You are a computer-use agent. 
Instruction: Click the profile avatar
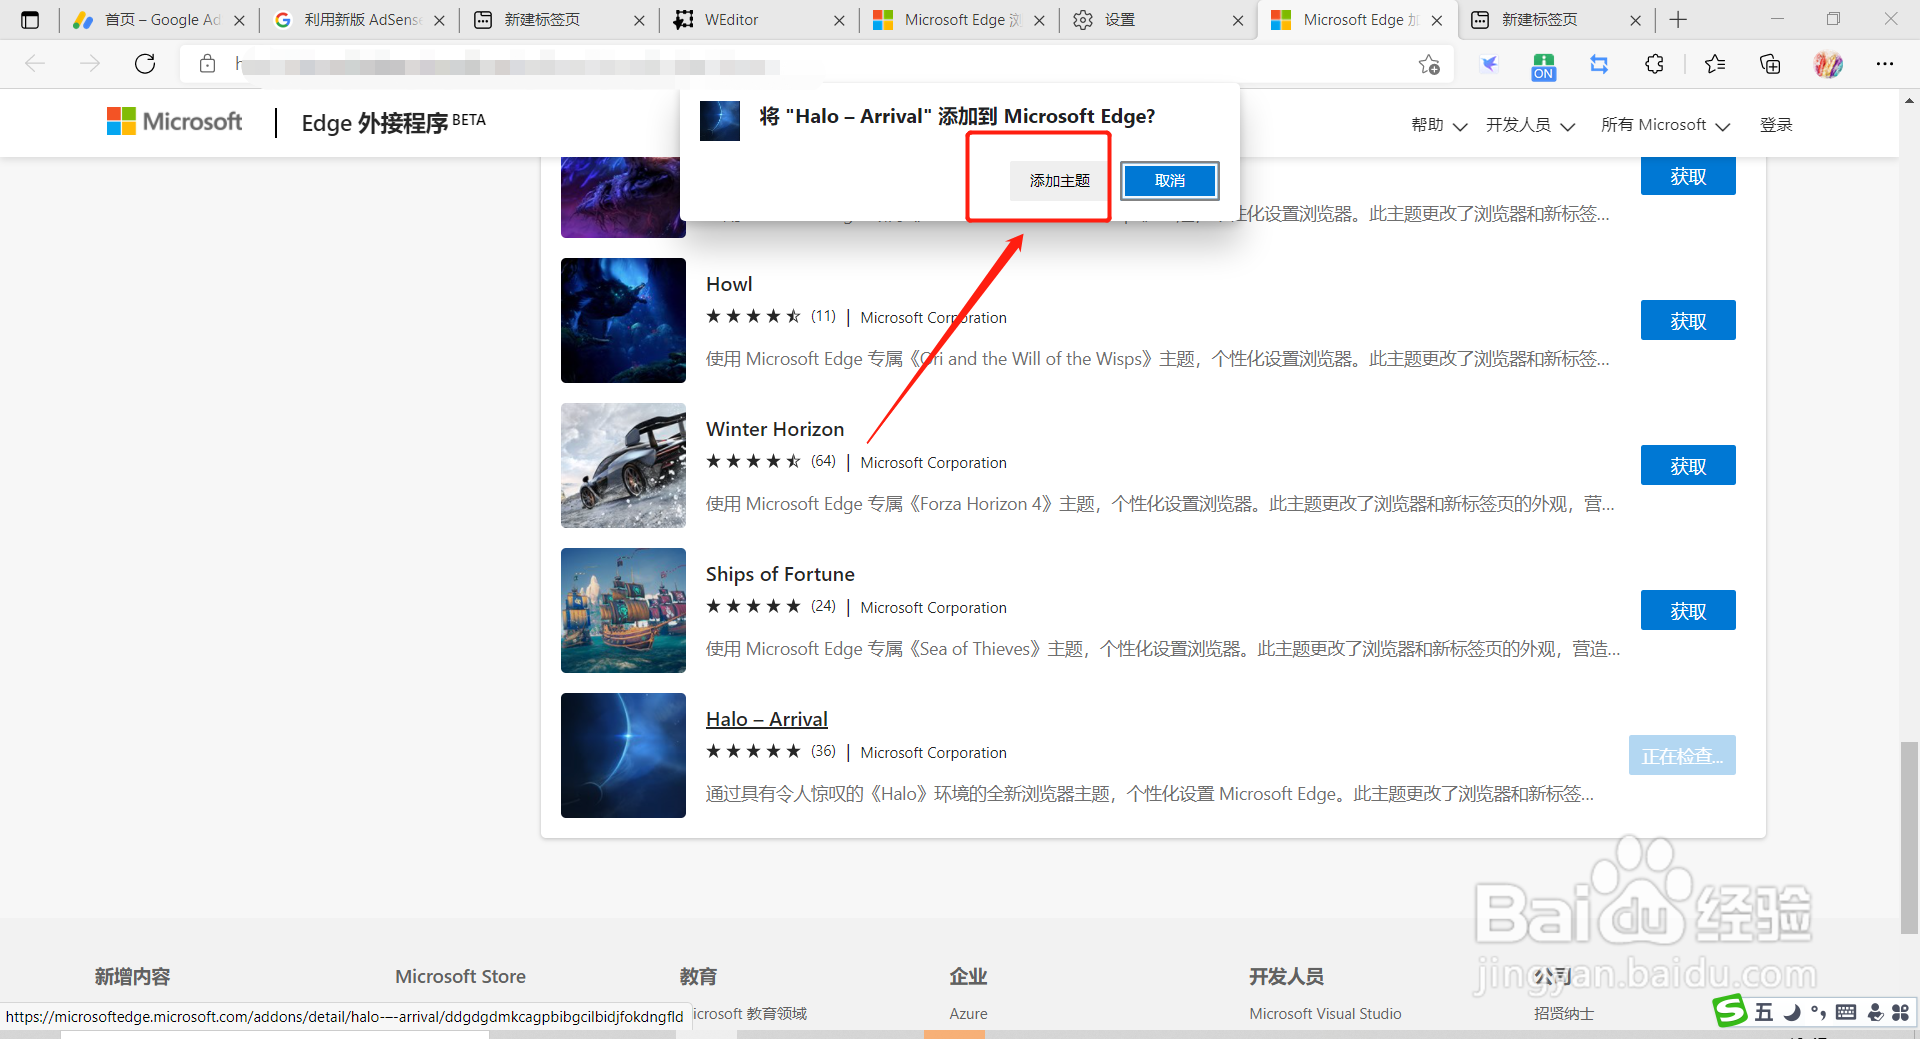click(1828, 64)
